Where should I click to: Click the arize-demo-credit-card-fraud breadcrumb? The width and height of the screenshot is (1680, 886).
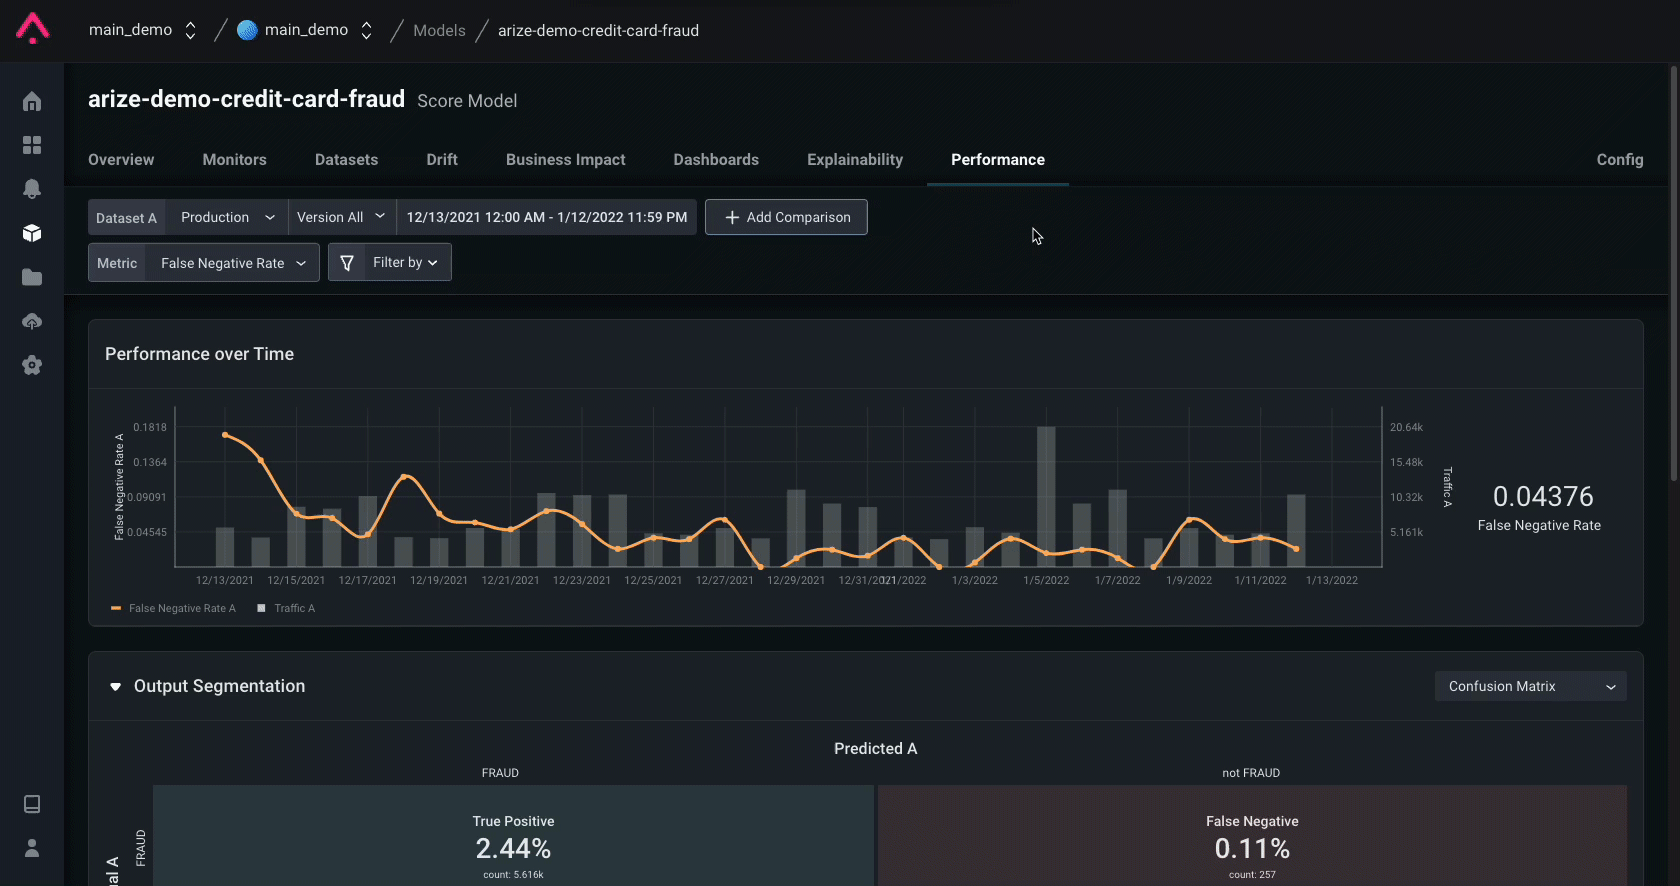(x=598, y=30)
